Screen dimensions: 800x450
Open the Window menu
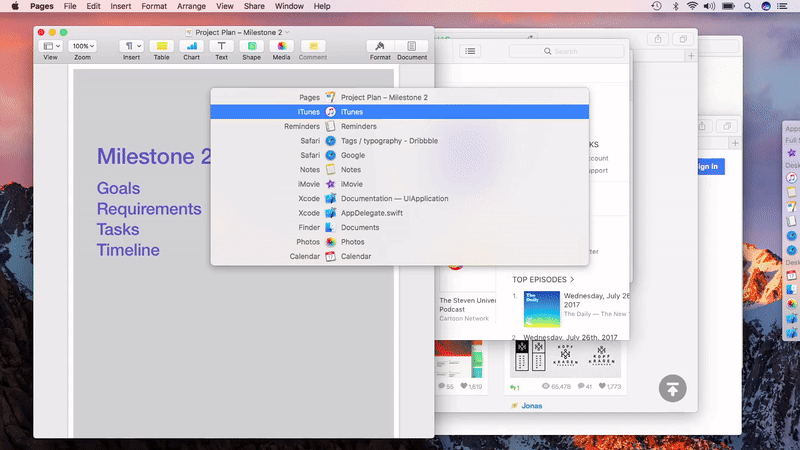pos(289,6)
